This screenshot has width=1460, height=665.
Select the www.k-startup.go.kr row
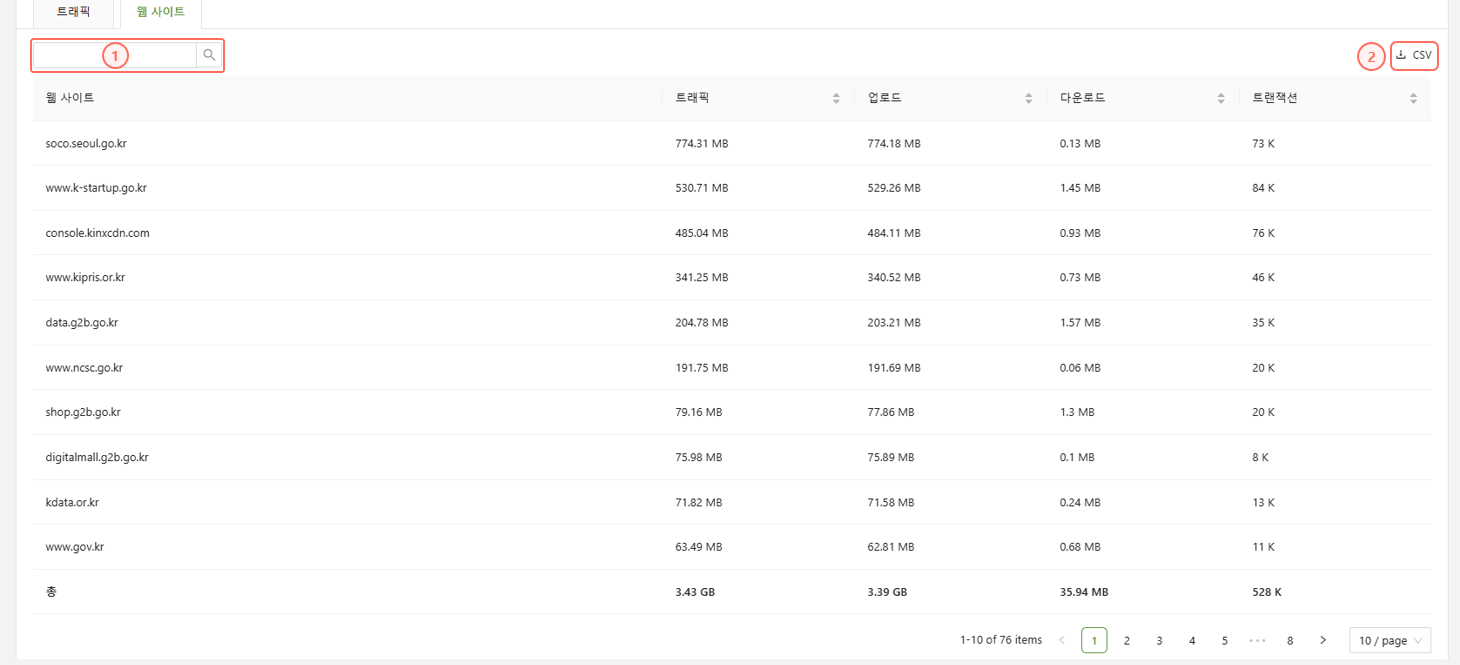tap(96, 188)
